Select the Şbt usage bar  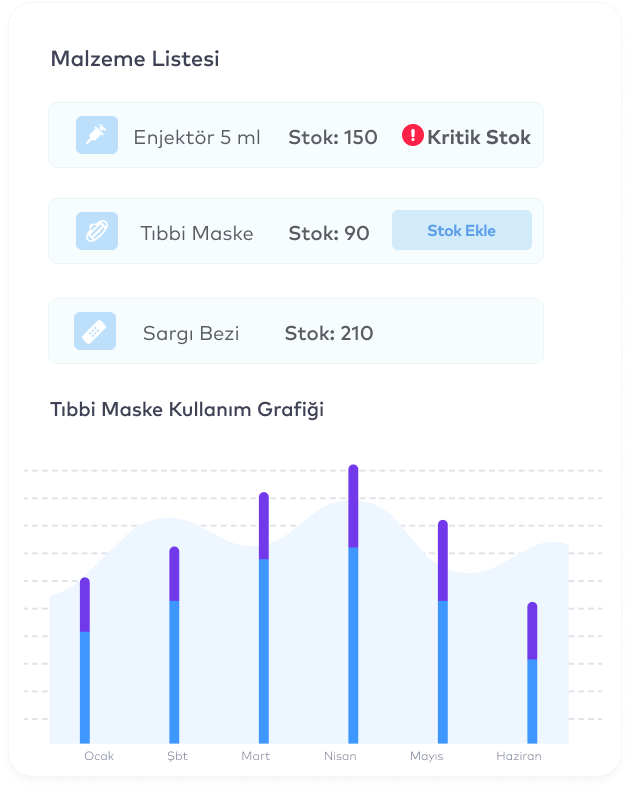[x=174, y=645]
